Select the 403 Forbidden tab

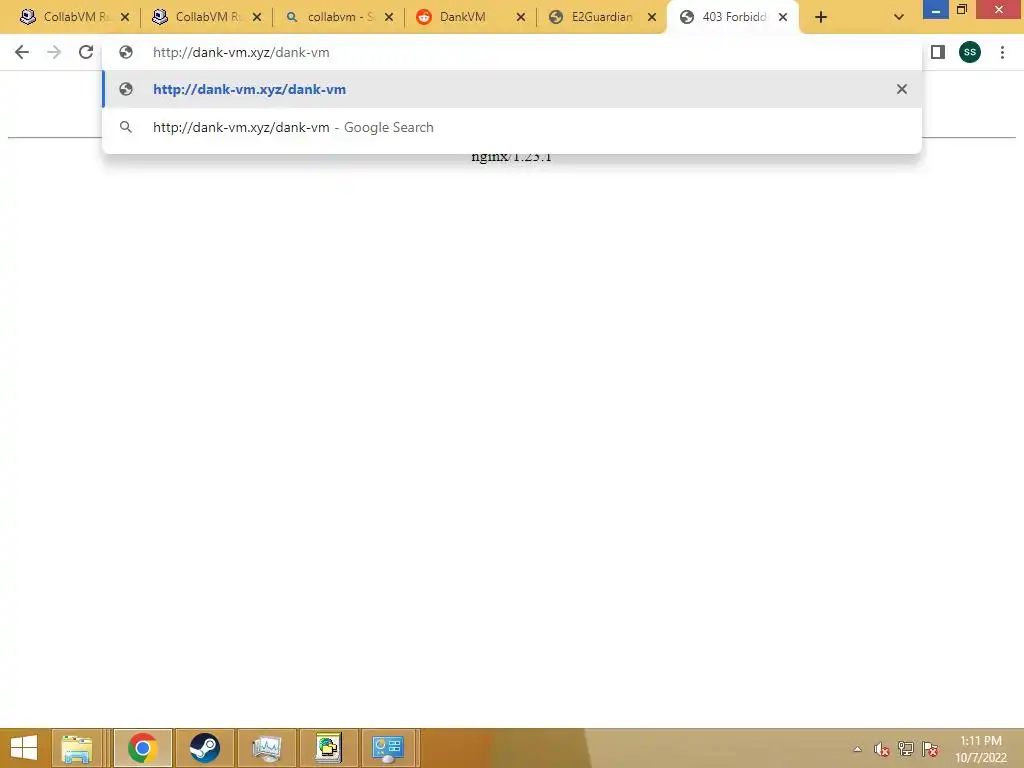tap(733, 17)
